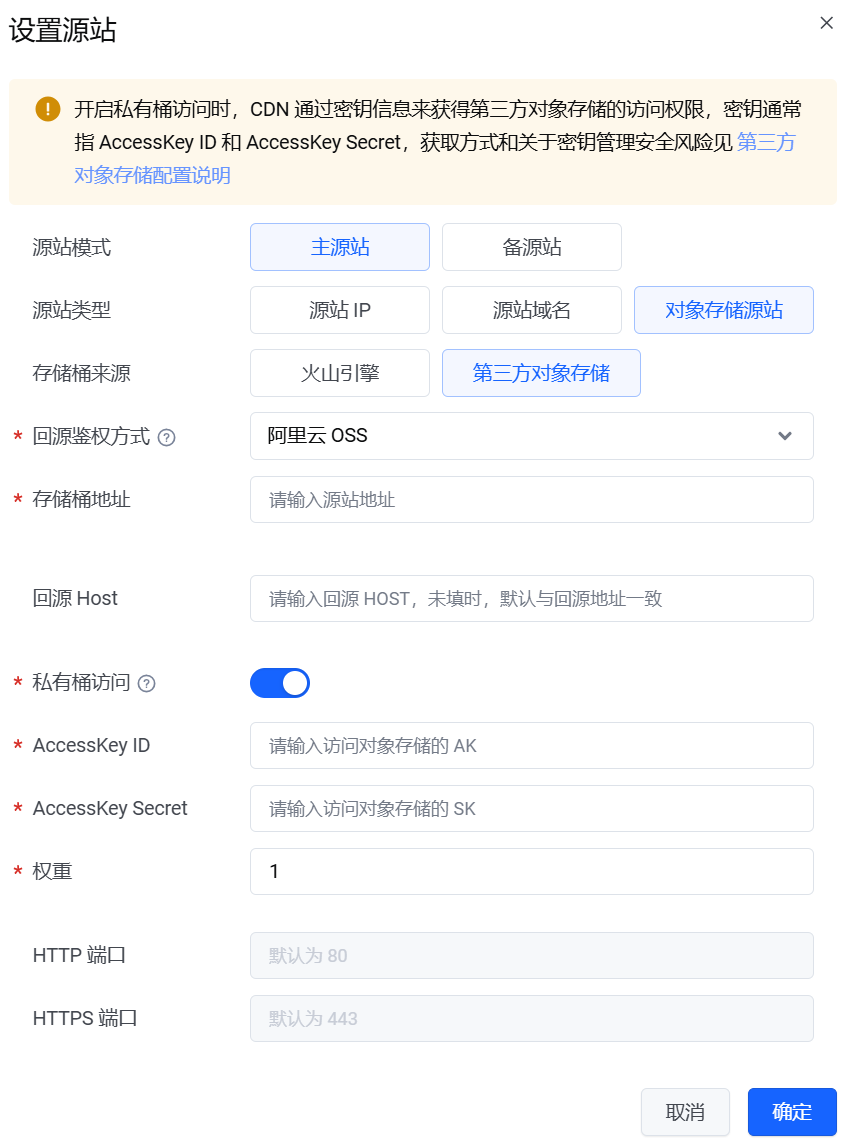Choose 源站 IP as origin type
Image resolution: width=848 pixels, height=1146 pixels.
coord(340,310)
